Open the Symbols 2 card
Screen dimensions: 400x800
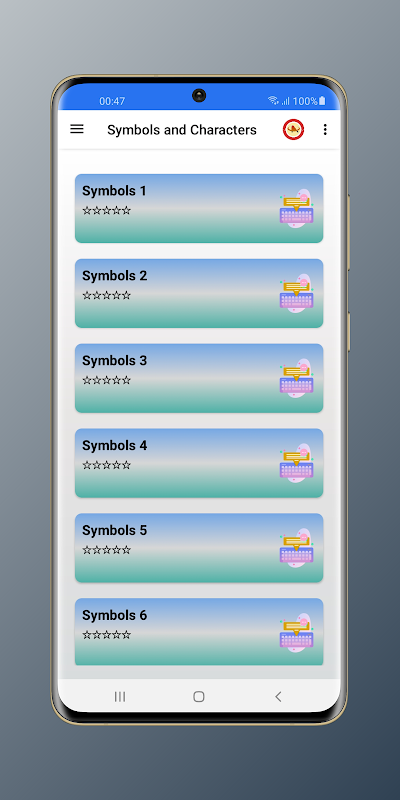click(x=199, y=293)
